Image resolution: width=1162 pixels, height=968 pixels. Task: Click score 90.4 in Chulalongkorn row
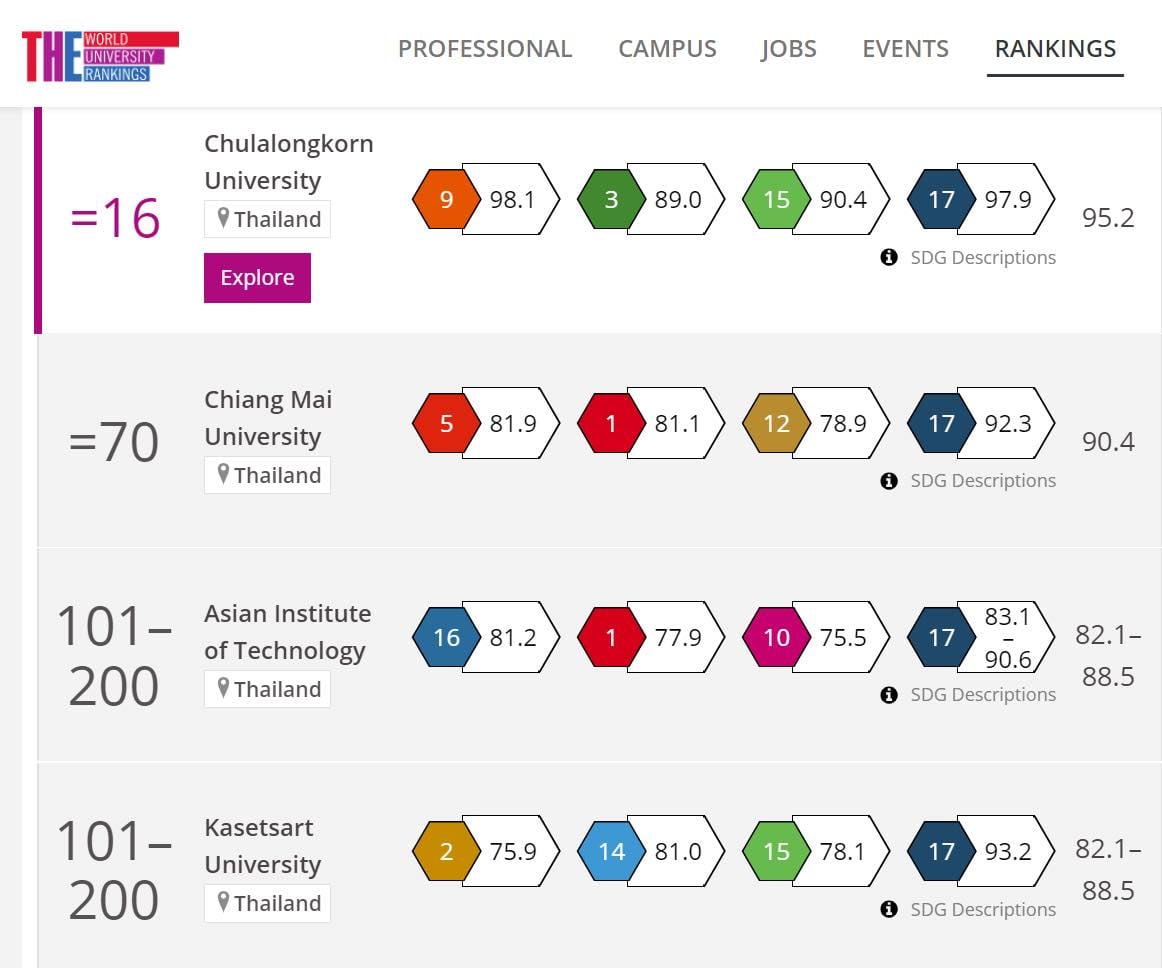point(843,199)
